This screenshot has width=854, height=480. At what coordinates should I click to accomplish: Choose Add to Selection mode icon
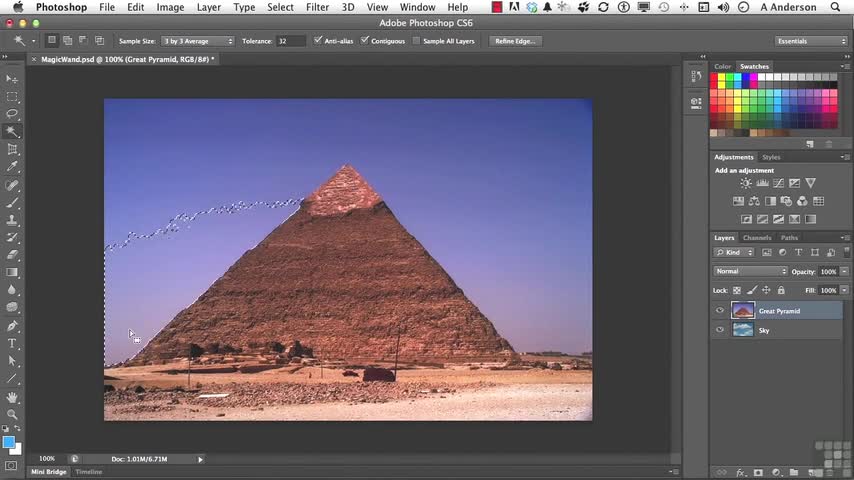(x=68, y=40)
